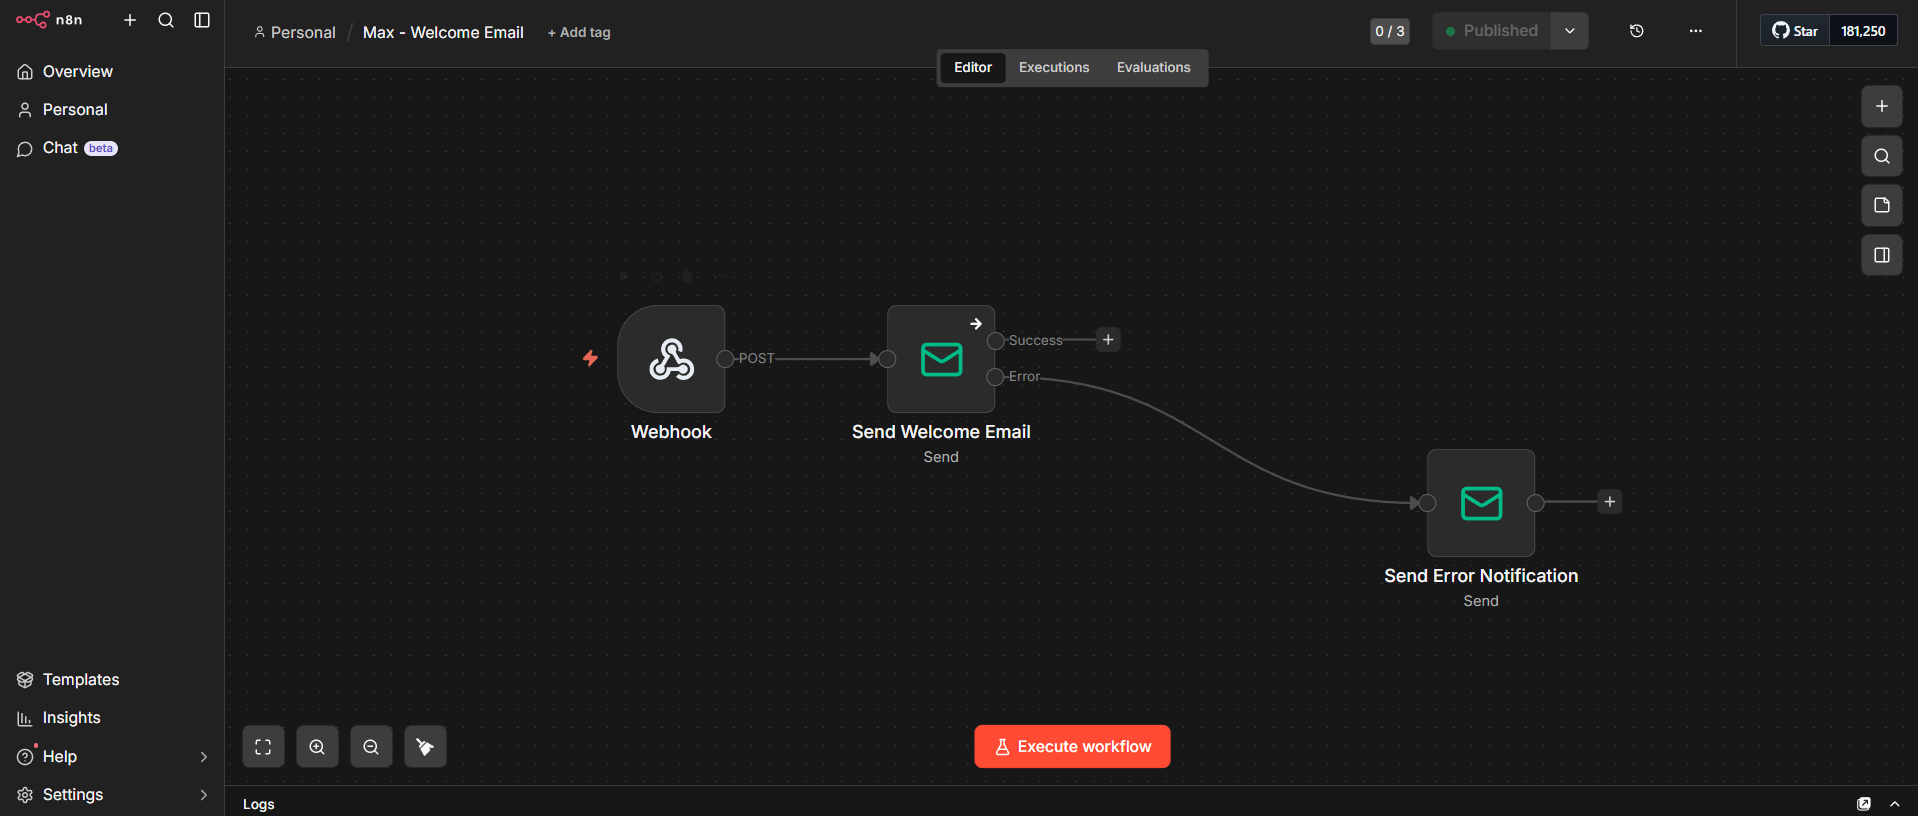Click the GitHub Star button
1918x816 pixels.
point(1795,31)
